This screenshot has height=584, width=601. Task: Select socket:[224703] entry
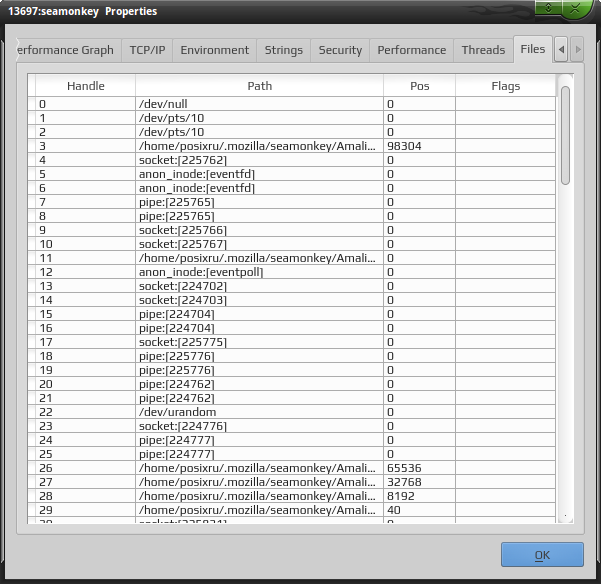183,300
